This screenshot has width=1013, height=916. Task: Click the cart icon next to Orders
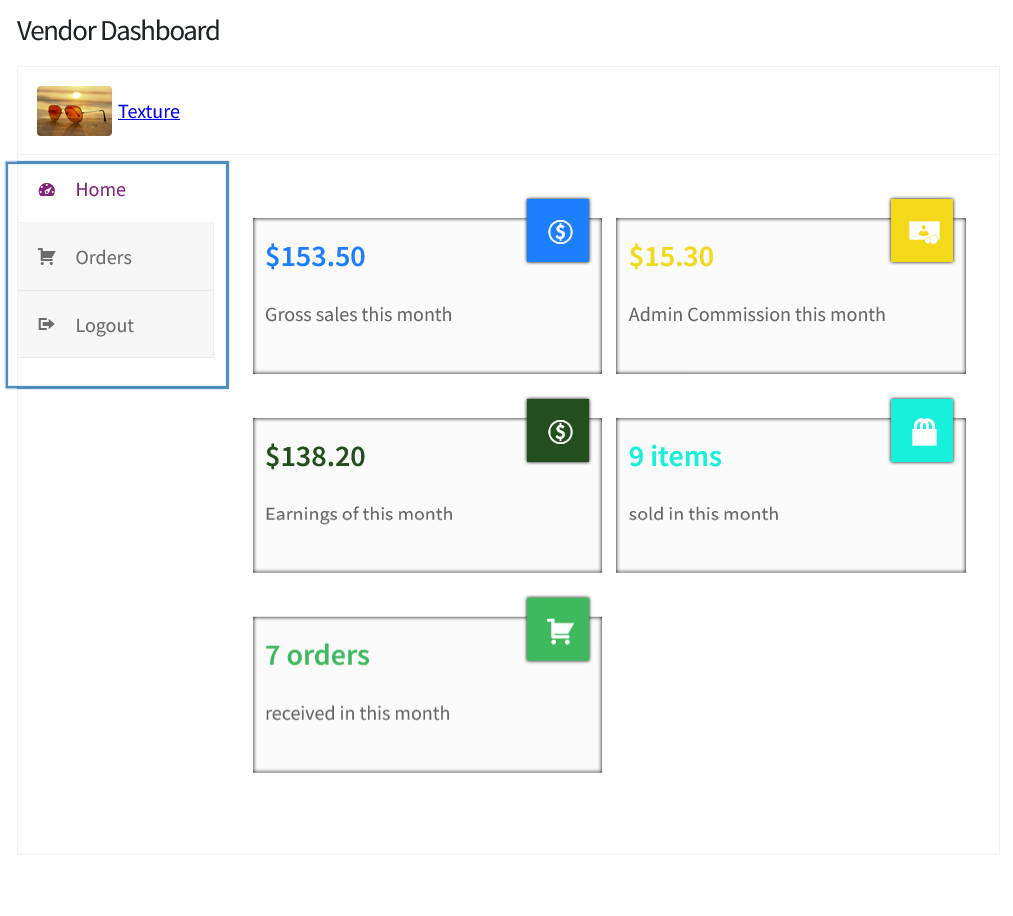click(x=47, y=257)
